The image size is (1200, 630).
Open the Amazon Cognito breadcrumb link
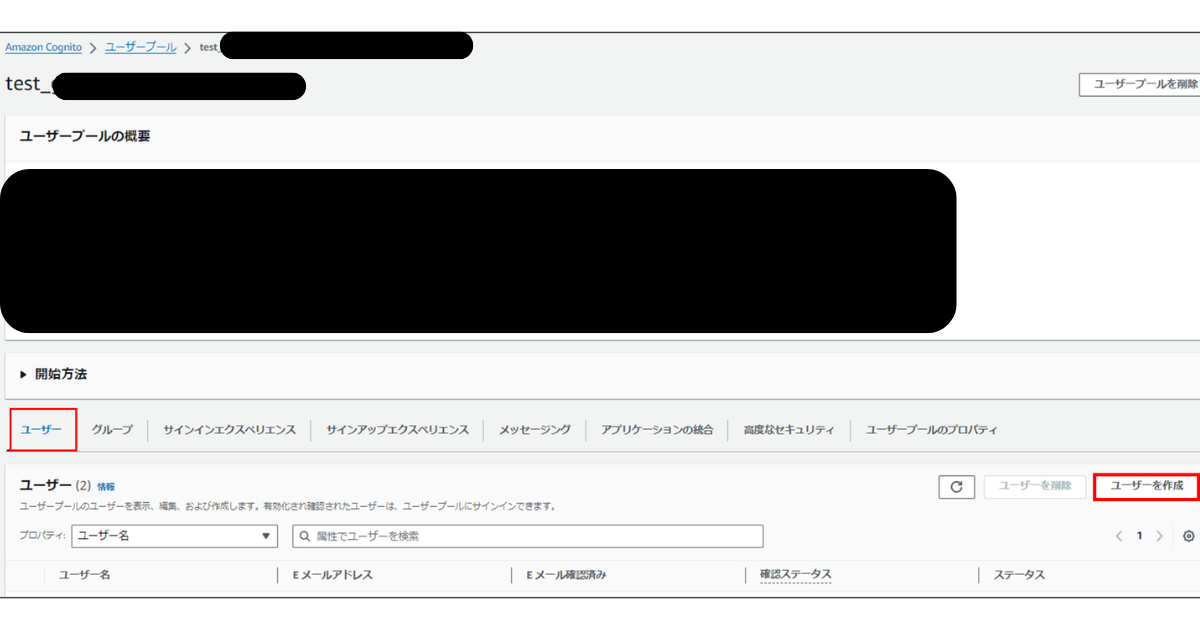[43, 46]
